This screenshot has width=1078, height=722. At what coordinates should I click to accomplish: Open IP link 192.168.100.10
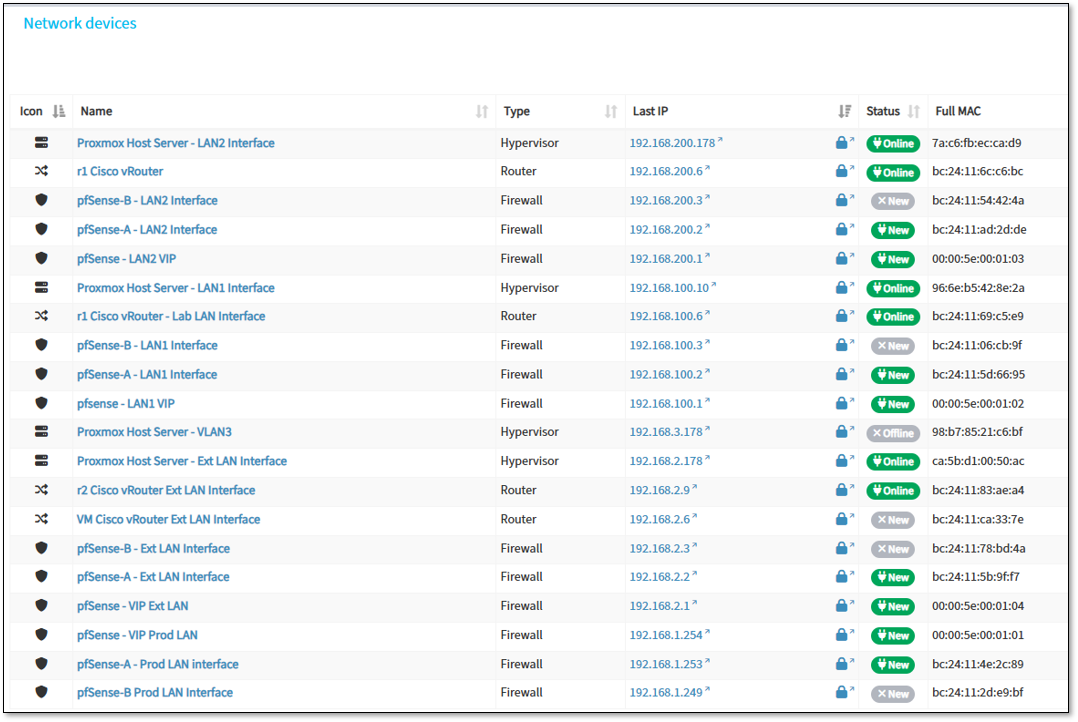[x=669, y=288]
